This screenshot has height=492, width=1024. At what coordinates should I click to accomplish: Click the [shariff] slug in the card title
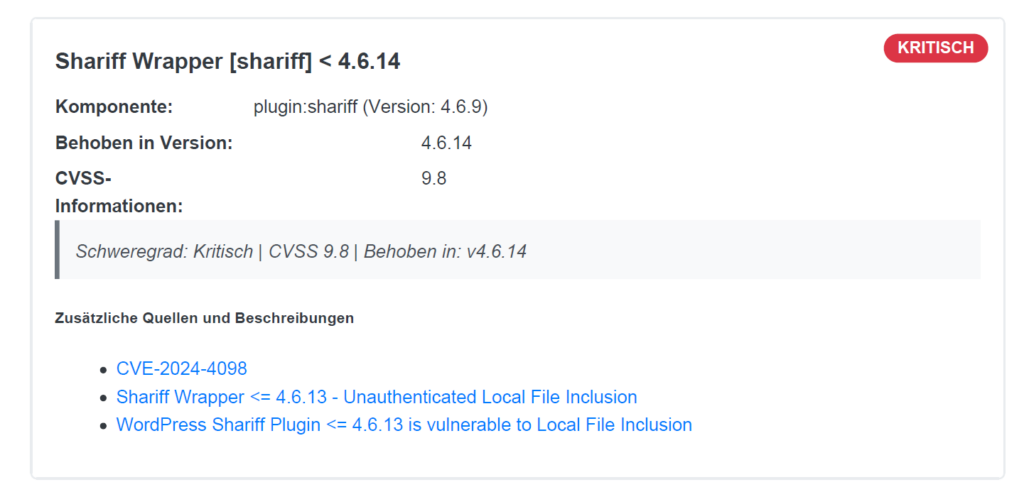pyautogui.click(x=270, y=62)
